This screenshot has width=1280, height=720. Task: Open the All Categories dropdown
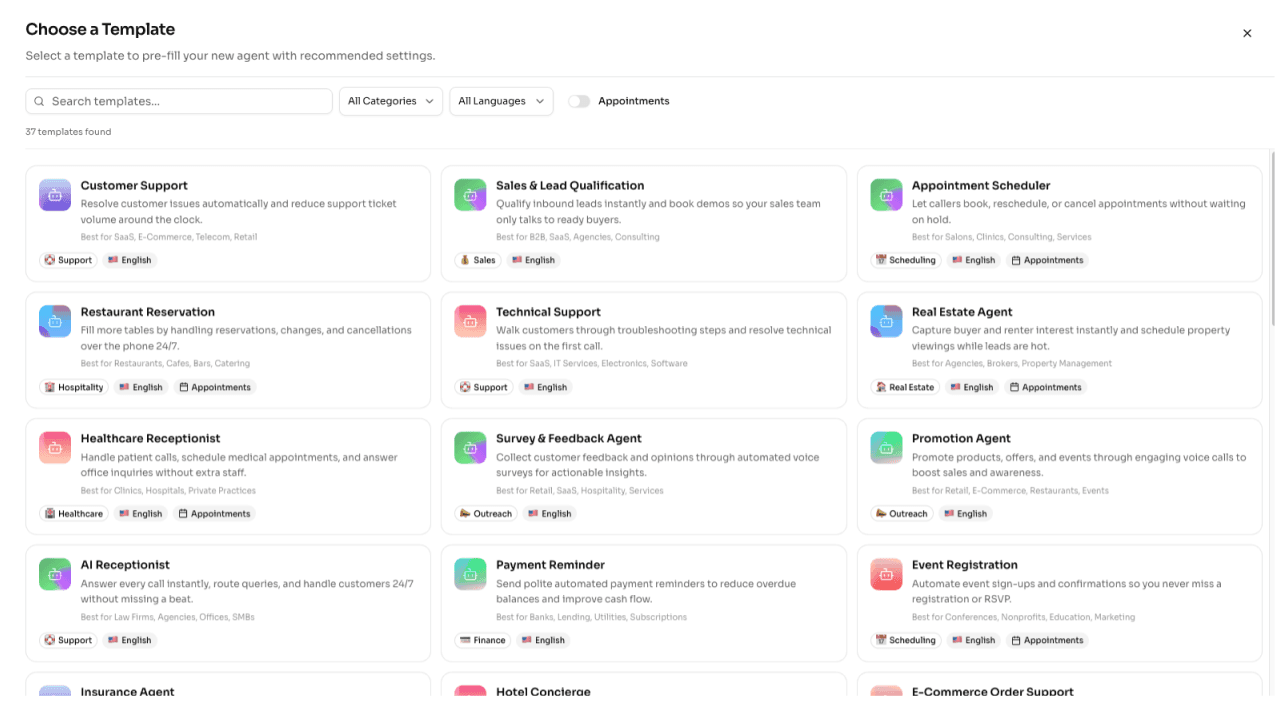click(x=391, y=101)
